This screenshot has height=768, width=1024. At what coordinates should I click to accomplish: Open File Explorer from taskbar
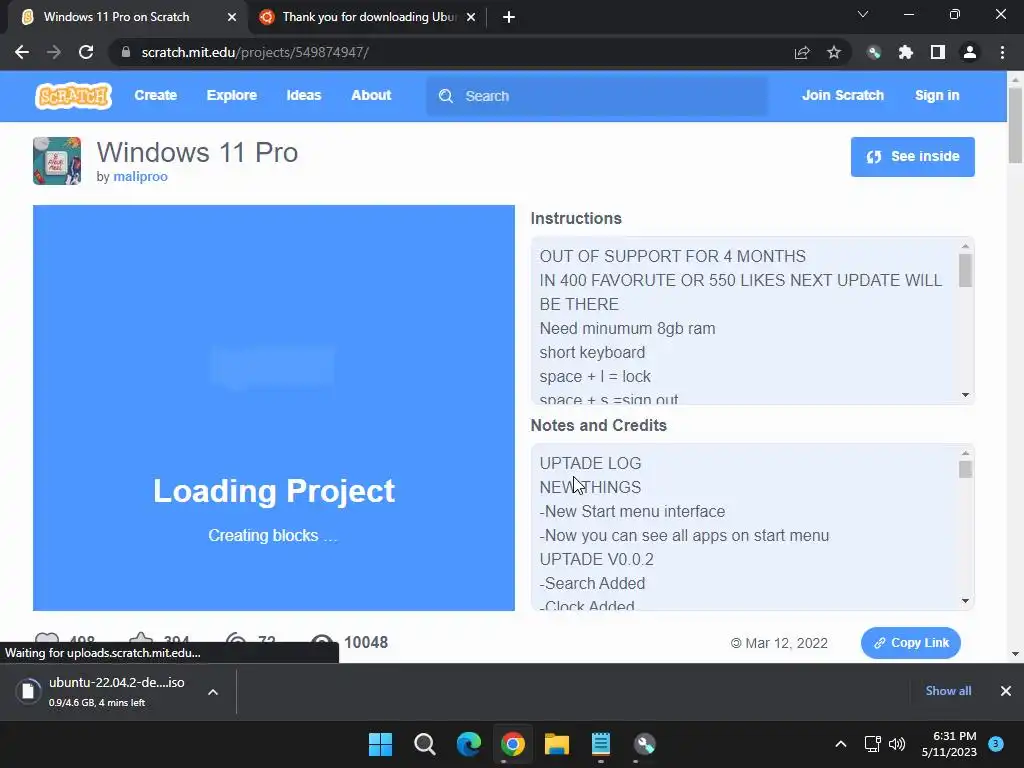coord(556,744)
